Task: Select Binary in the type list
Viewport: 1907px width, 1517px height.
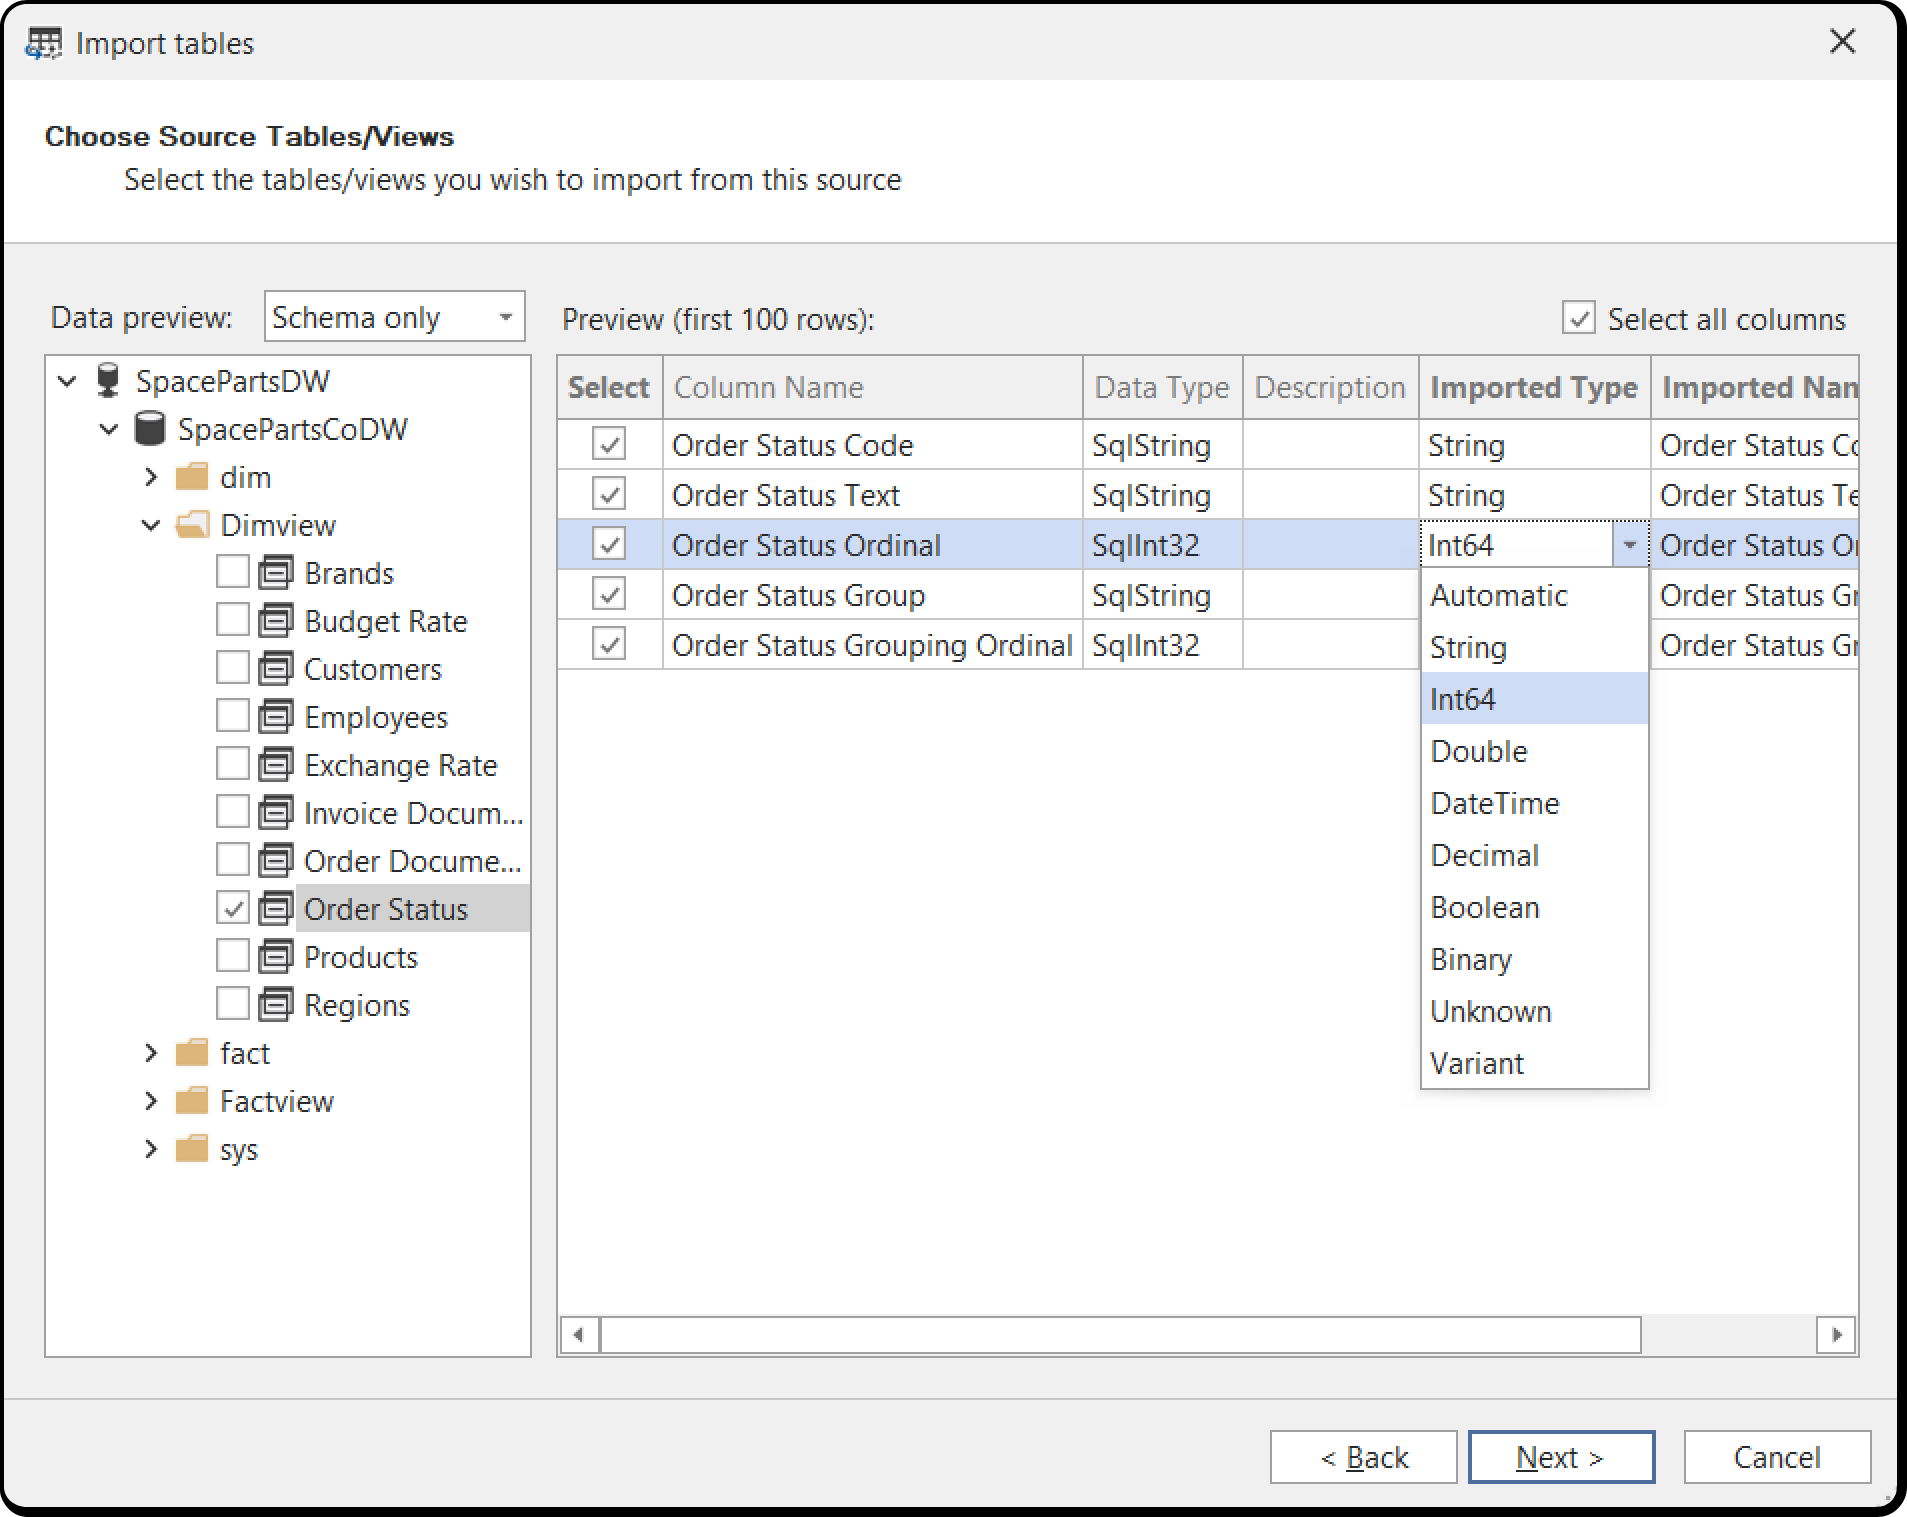Action: coord(1534,959)
